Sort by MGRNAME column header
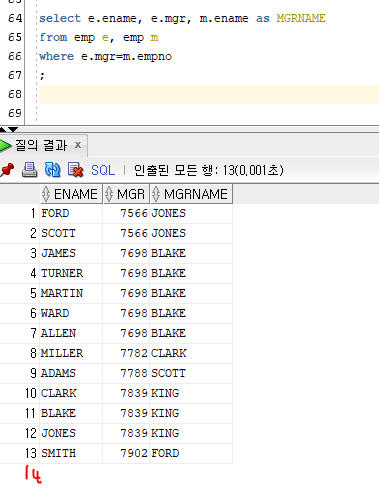 [191, 194]
